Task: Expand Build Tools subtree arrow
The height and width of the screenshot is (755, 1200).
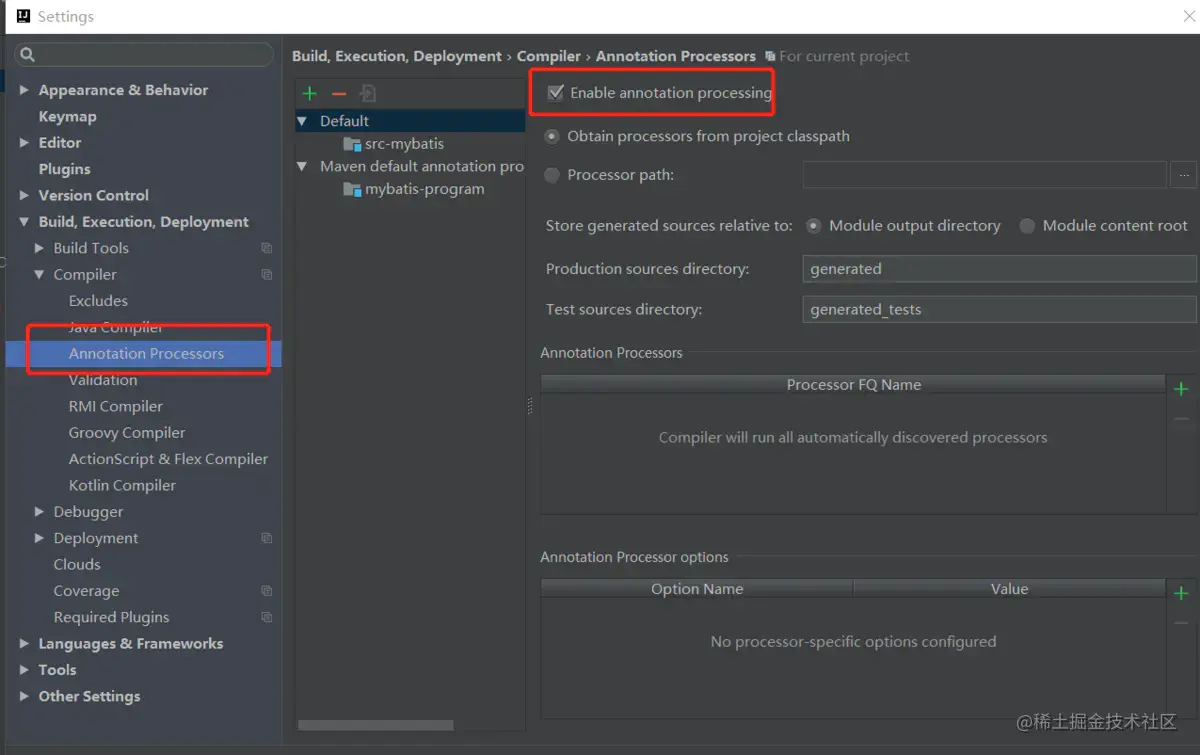Action: pyautogui.click(x=39, y=248)
